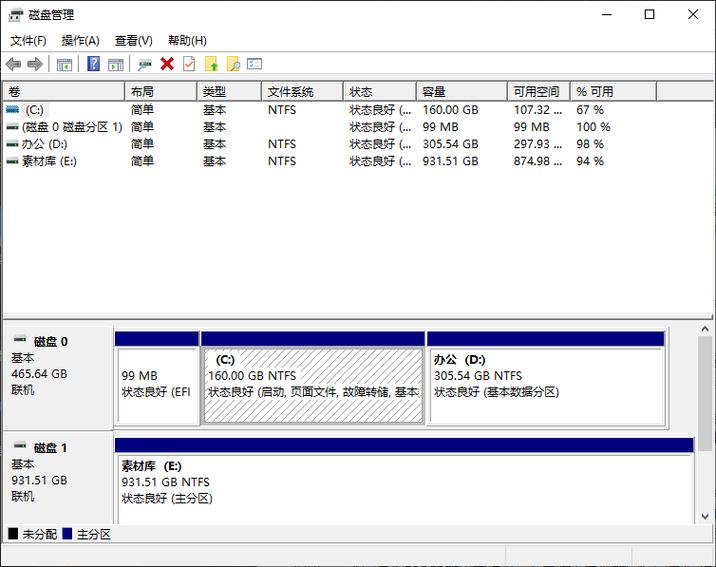
Task: Sort by the 可用空间 column header
Action: (539, 92)
